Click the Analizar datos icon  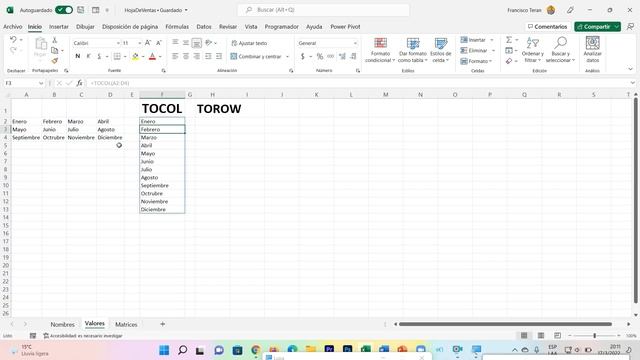[x=592, y=50]
